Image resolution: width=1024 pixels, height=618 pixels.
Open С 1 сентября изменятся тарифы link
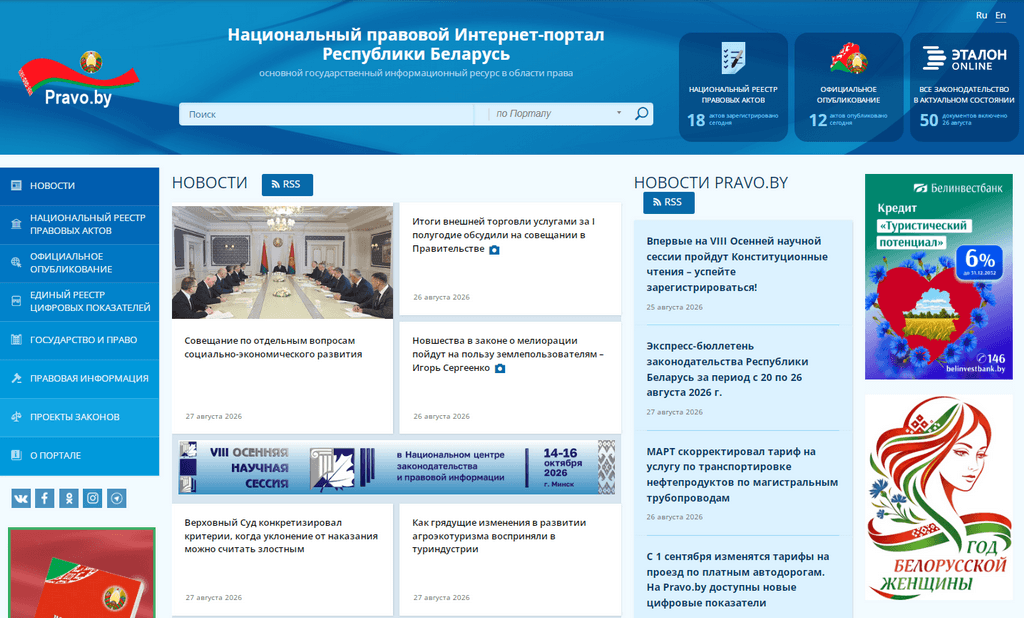pyautogui.click(x=738, y=579)
